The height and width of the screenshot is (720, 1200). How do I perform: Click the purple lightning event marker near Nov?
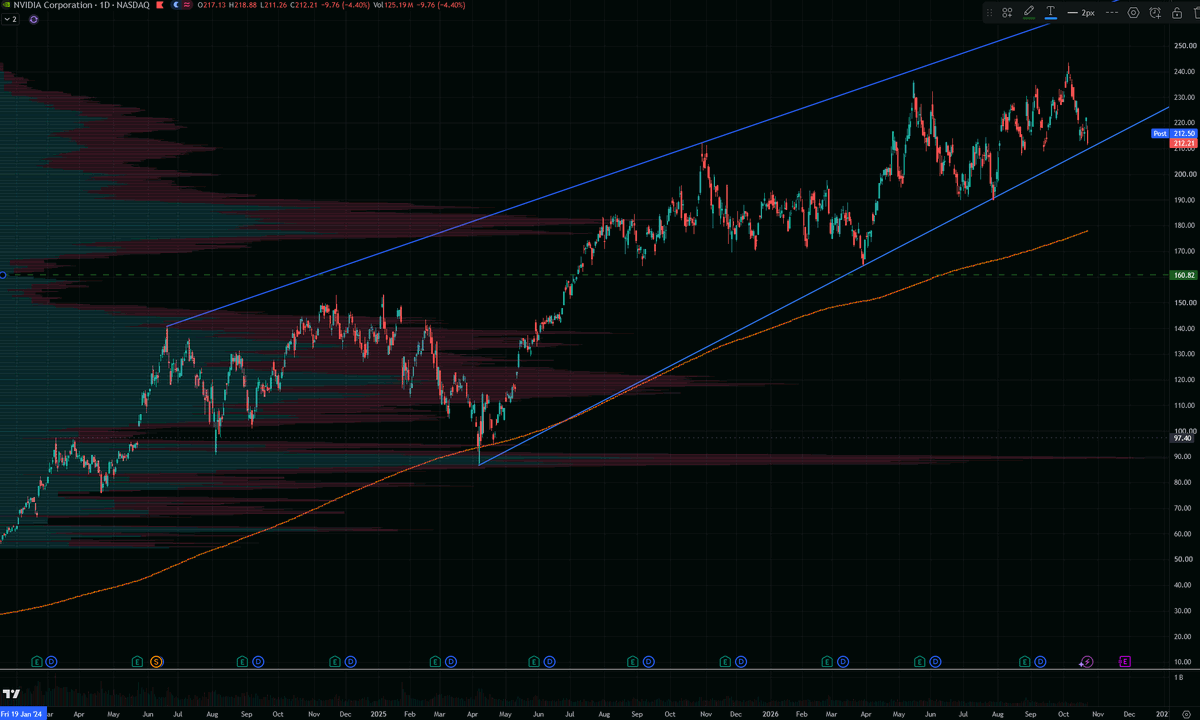click(1087, 662)
